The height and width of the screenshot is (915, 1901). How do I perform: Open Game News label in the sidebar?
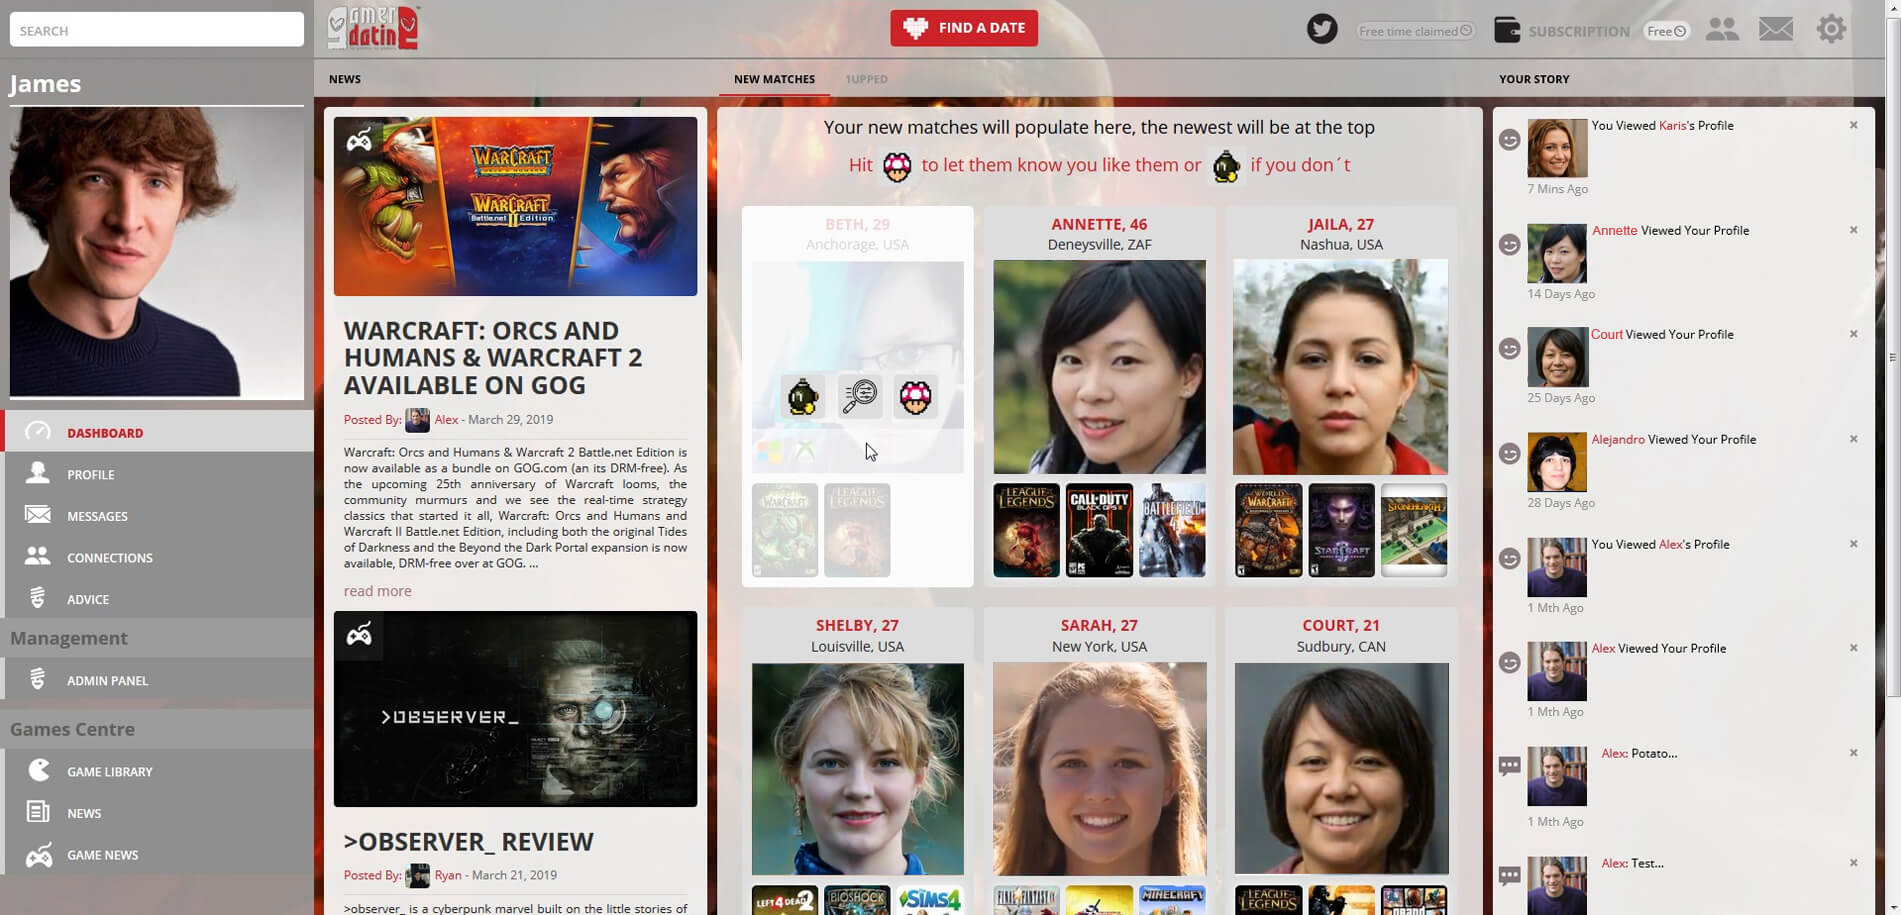(x=102, y=855)
